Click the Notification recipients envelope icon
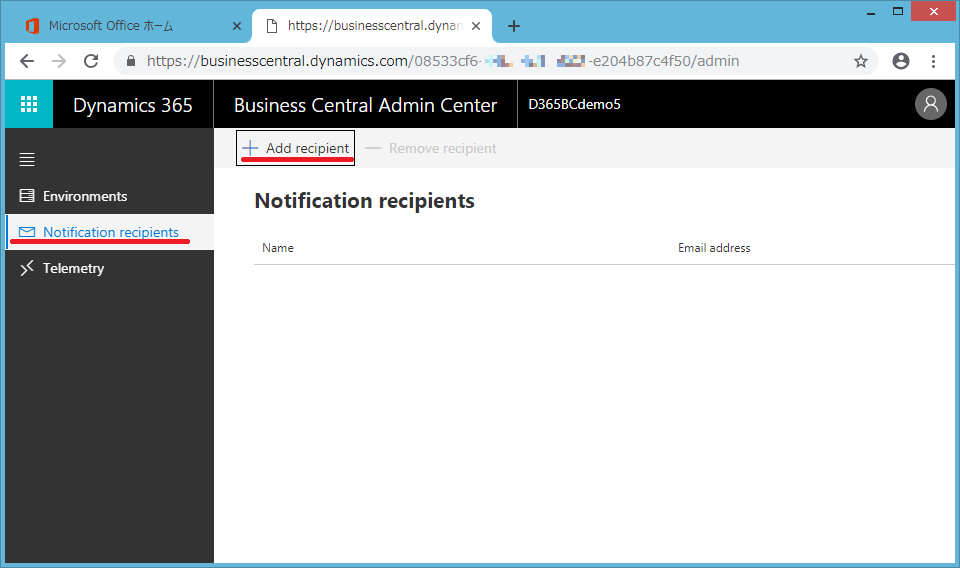The image size is (960, 568). pyautogui.click(x=27, y=232)
